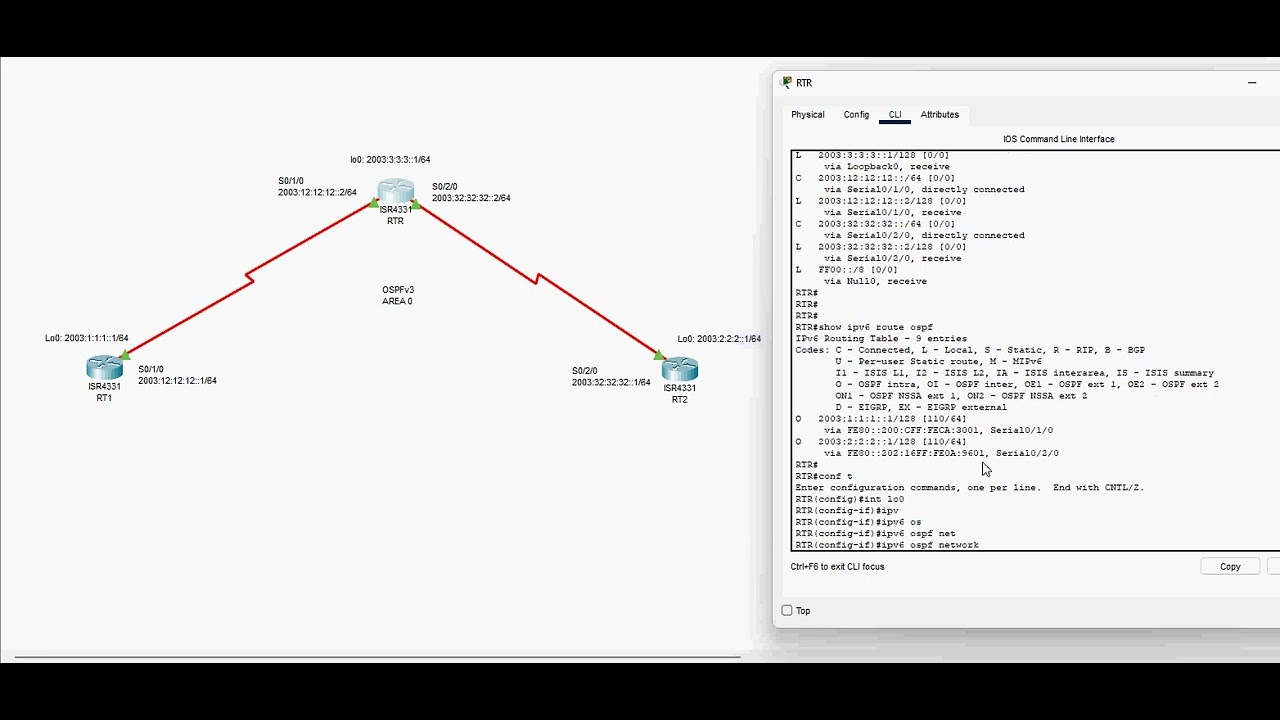This screenshot has height=720, width=1280.
Task: Select label lo0: 2003:3:3:3::1/64
Action: [x=390, y=160]
